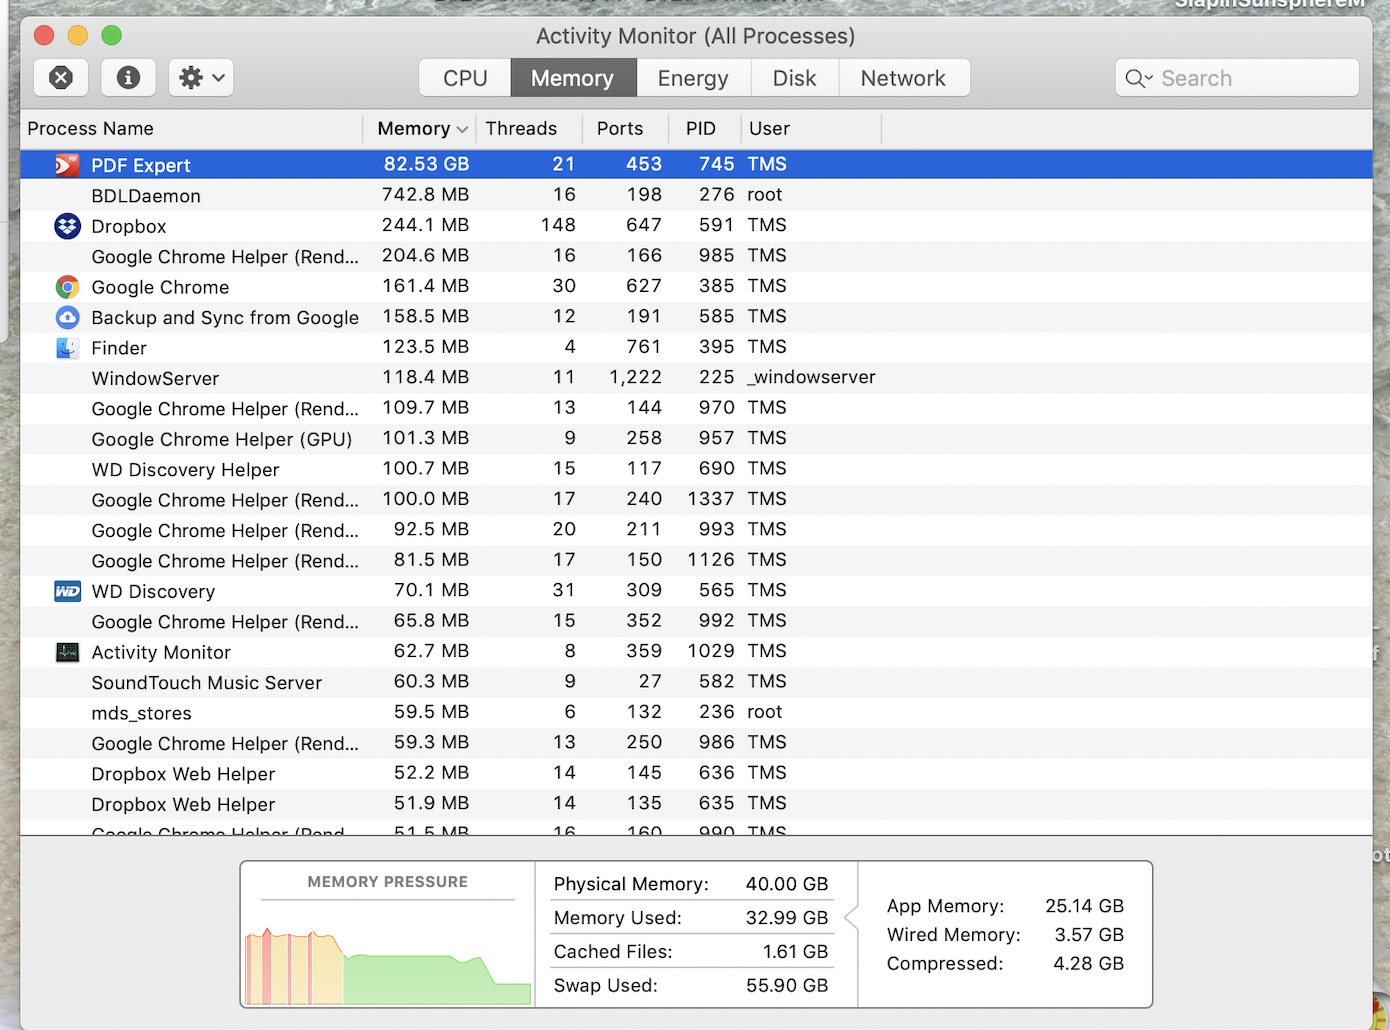1390x1030 pixels.
Task: Select Chrome Helper row using 204.6 MB
Action: click(696, 256)
